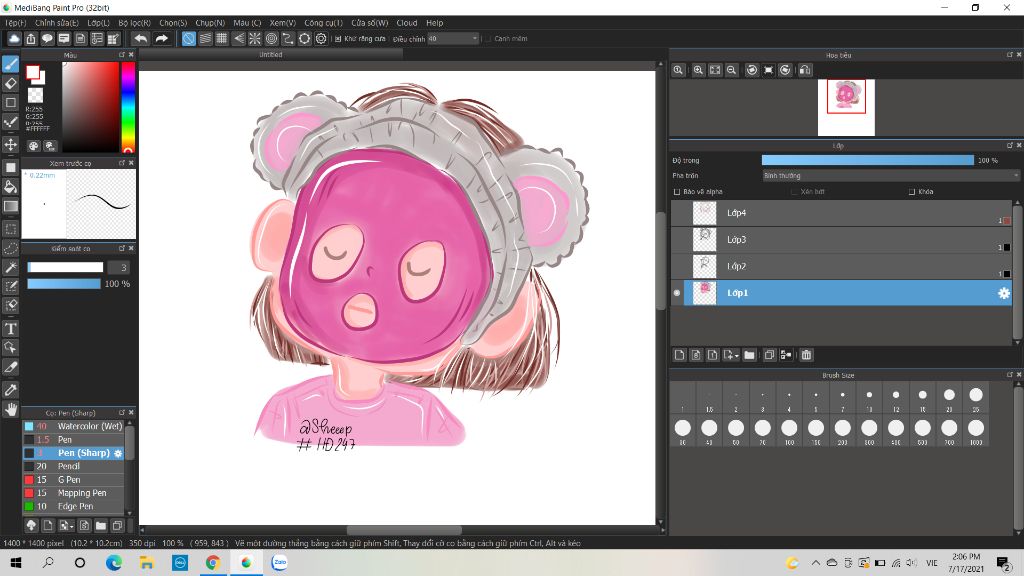Enable the Bảo vệ alpha checkbox
Screen dimensions: 1024x576
[677, 192]
